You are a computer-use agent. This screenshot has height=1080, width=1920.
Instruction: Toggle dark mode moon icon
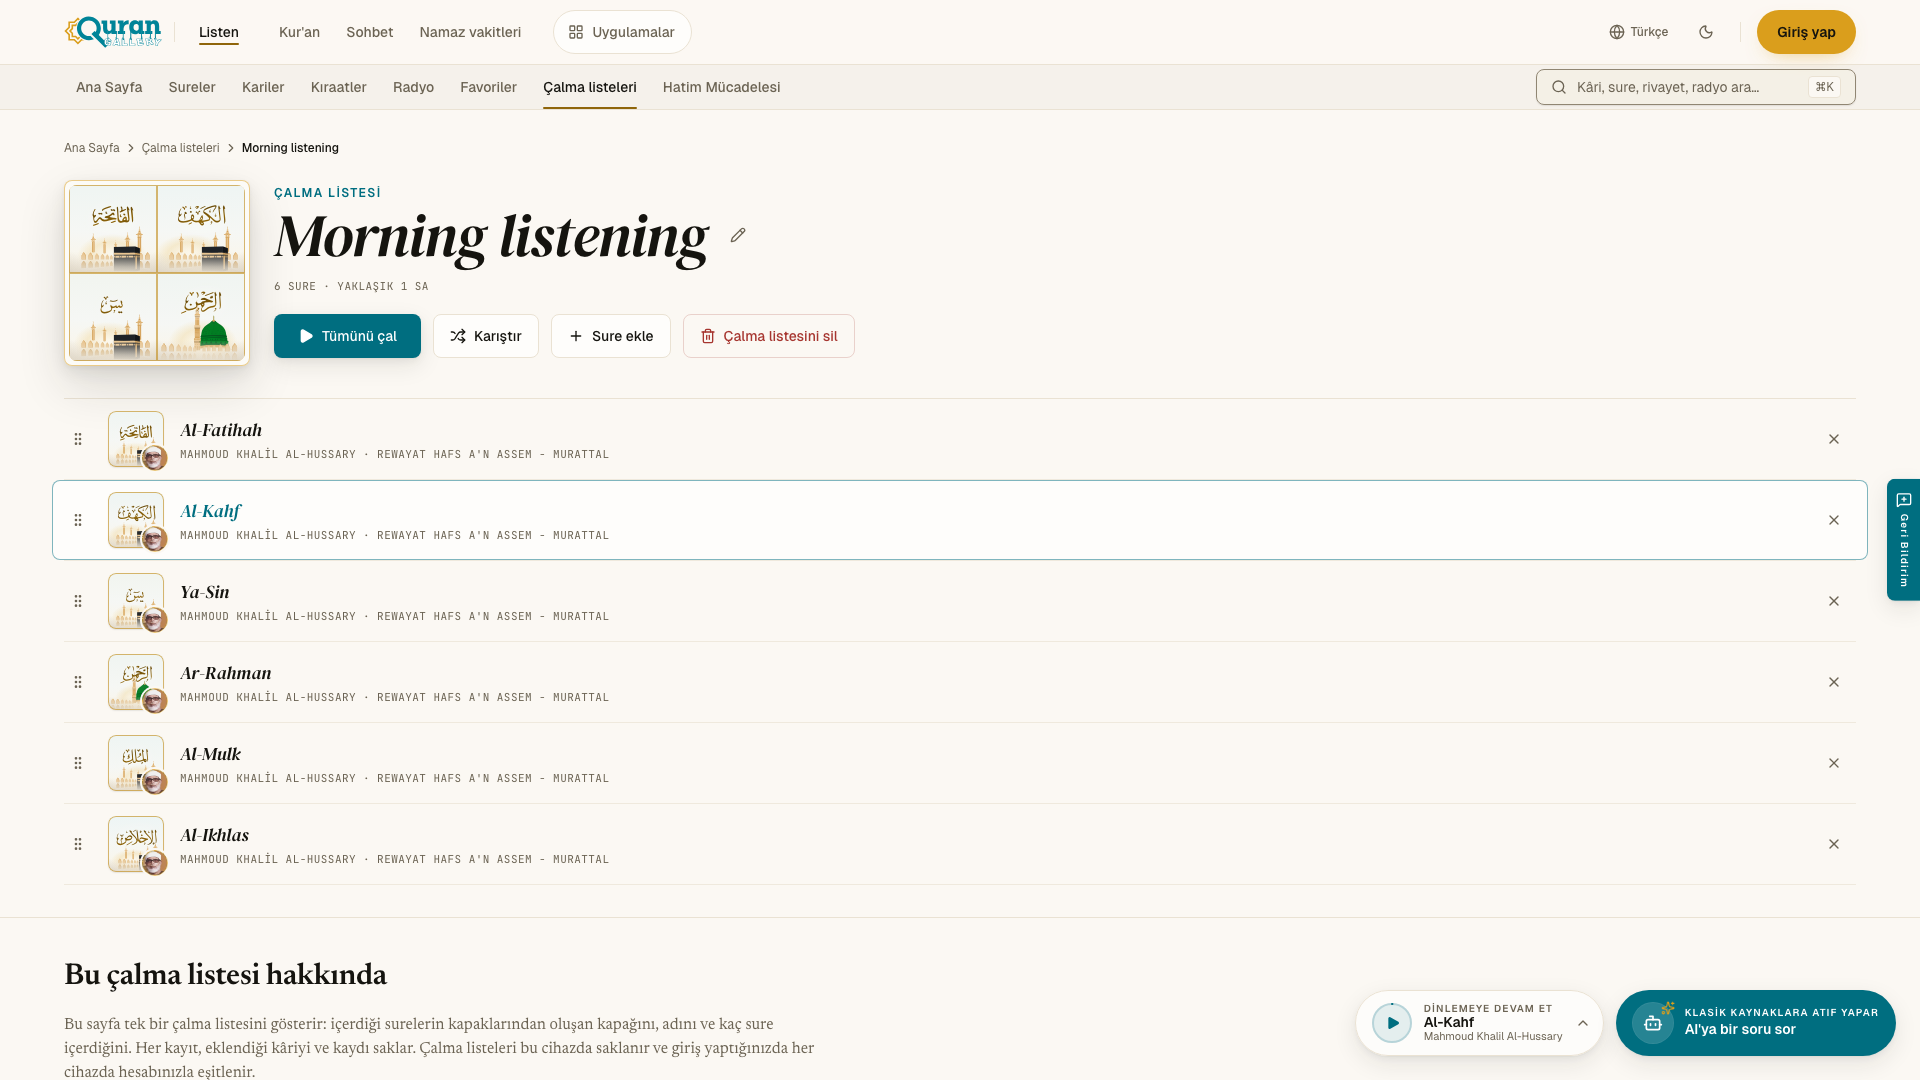tap(1706, 32)
